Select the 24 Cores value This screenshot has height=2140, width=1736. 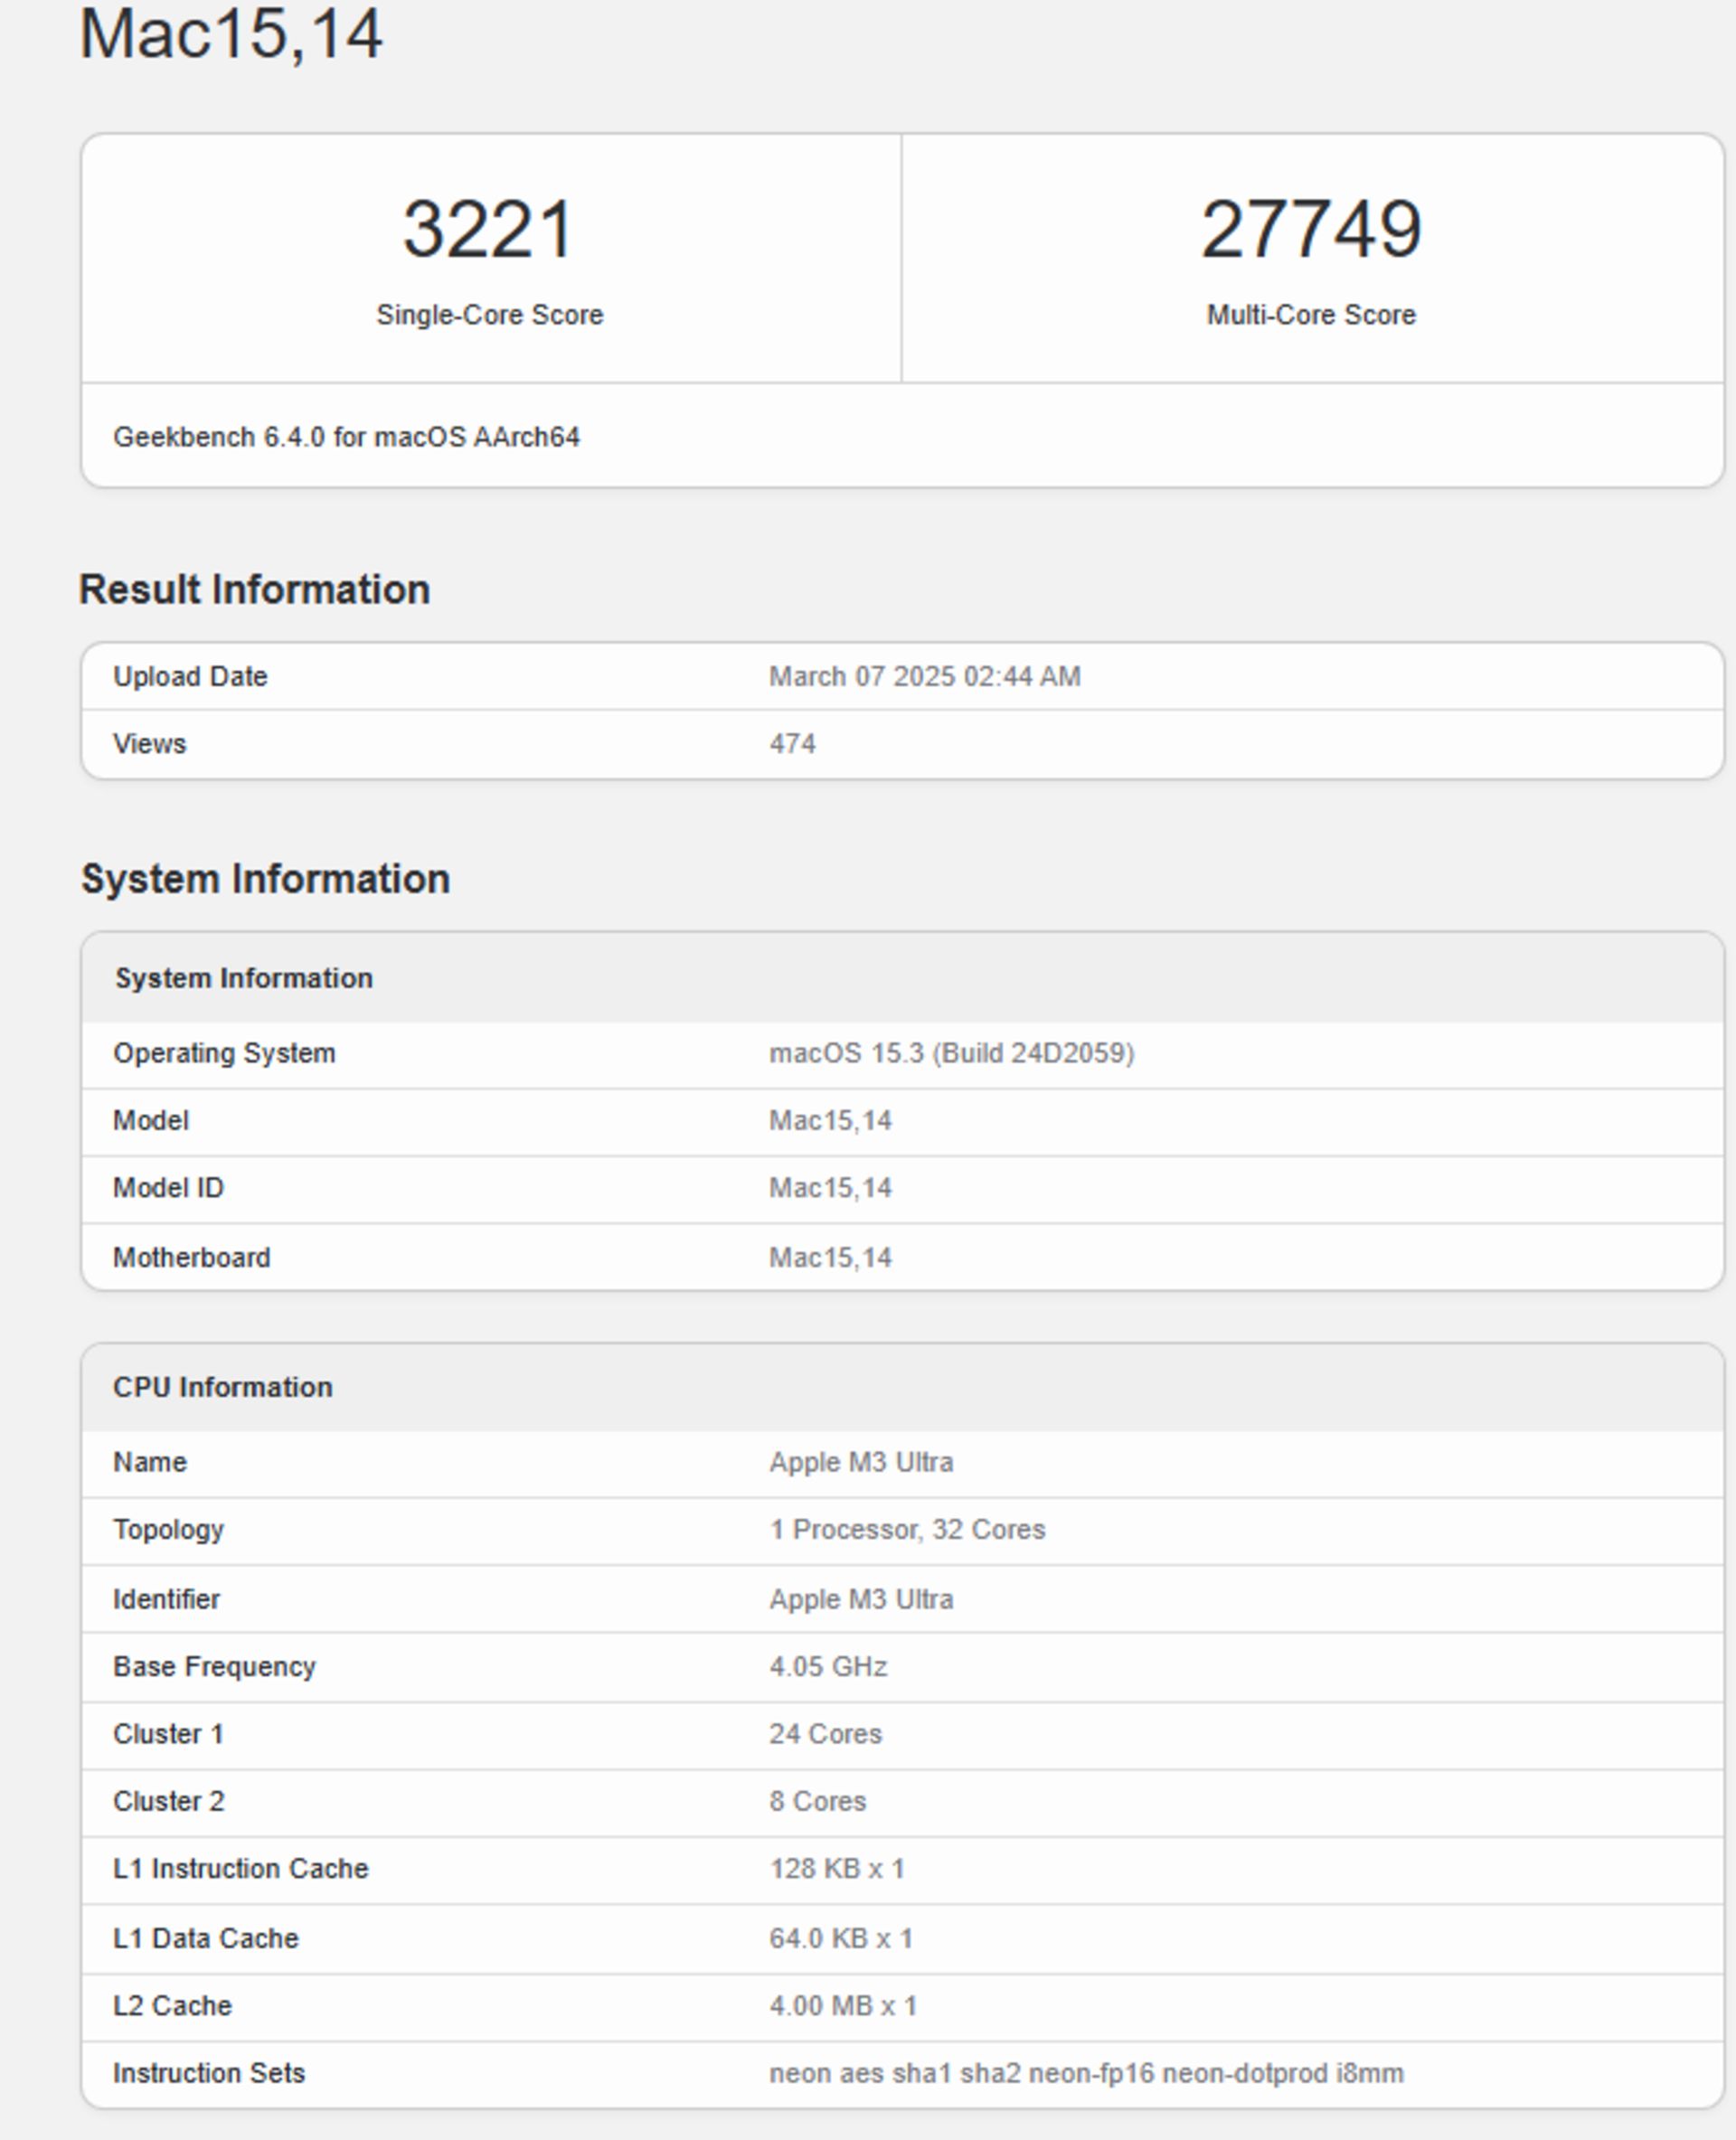pyautogui.click(x=825, y=1734)
